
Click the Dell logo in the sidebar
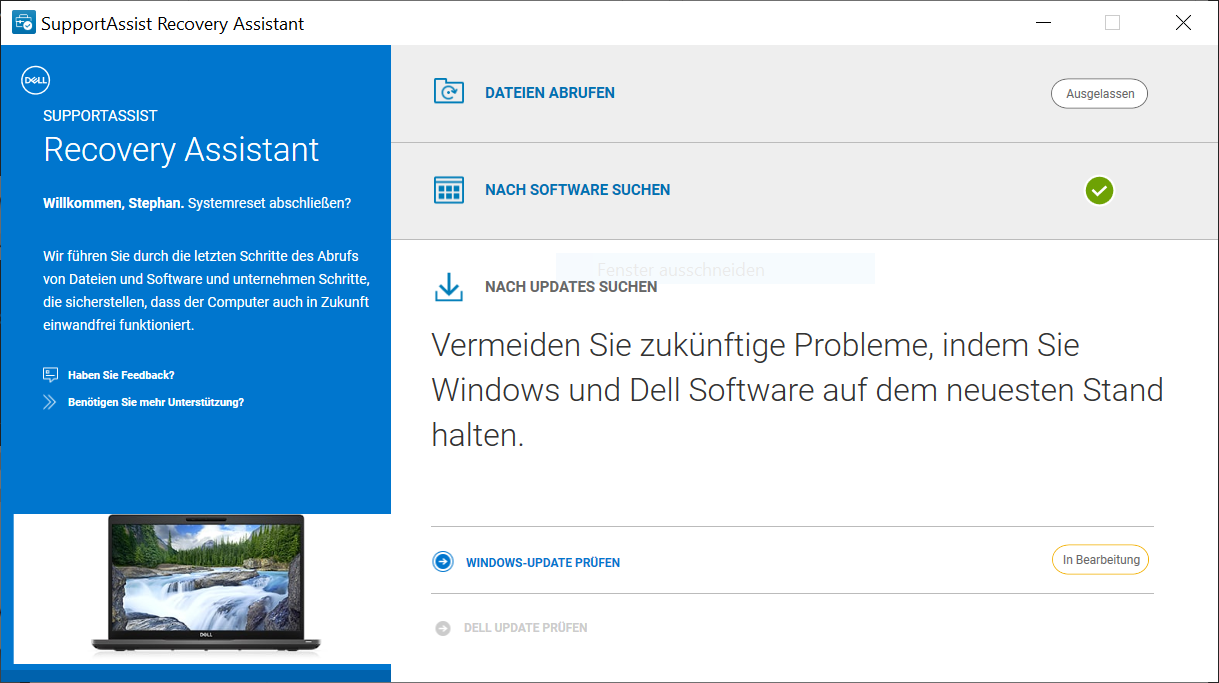pyautogui.click(x=35, y=82)
